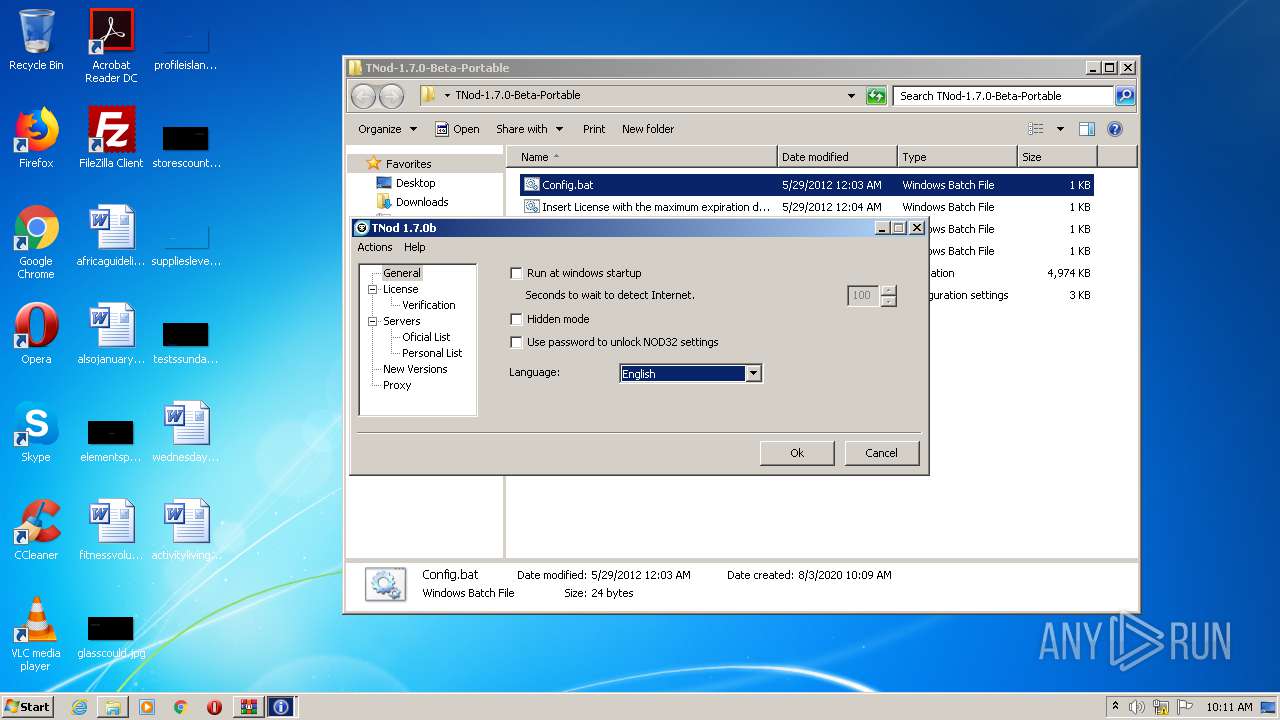Open alsojanuary Word document icon
Image resolution: width=1280 pixels, height=720 pixels.
111,334
